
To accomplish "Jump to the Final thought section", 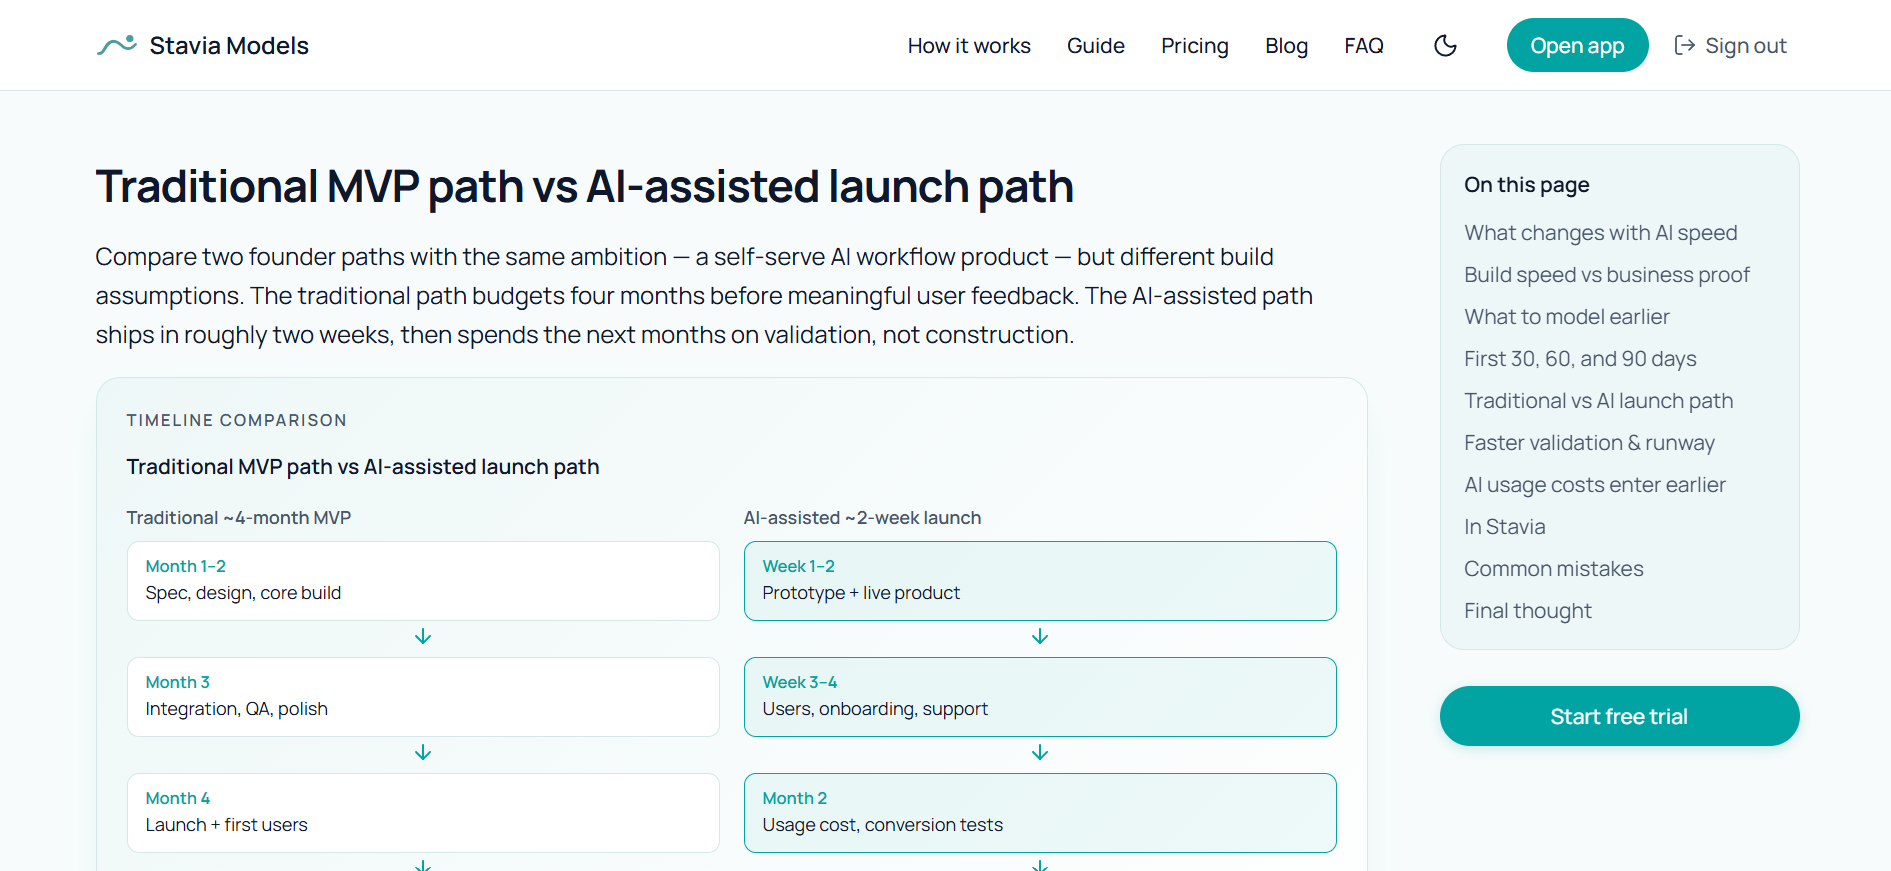I will pyautogui.click(x=1528, y=611).
